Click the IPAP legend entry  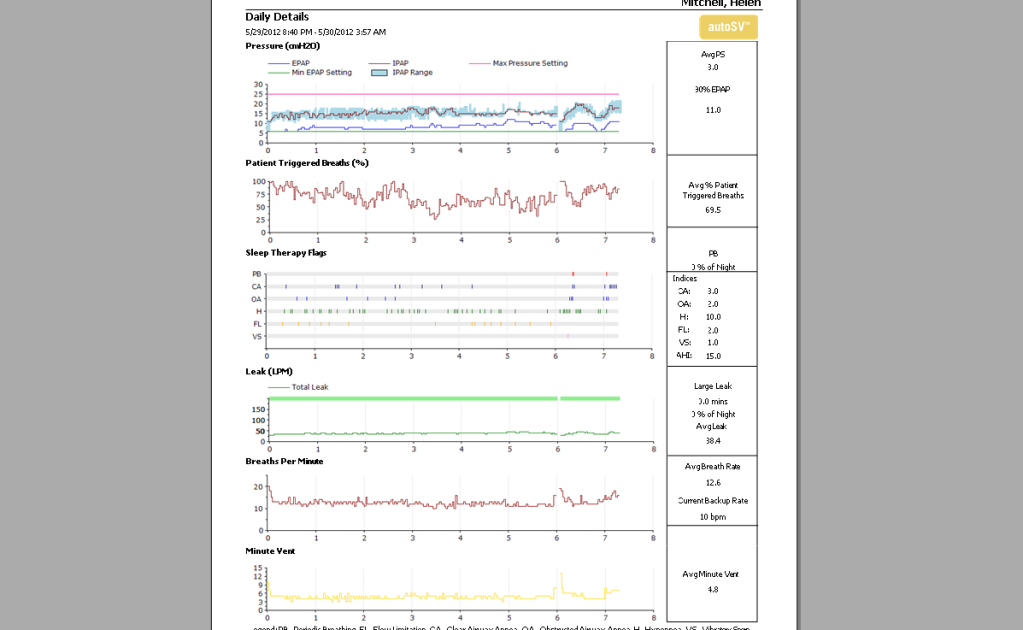click(389, 63)
